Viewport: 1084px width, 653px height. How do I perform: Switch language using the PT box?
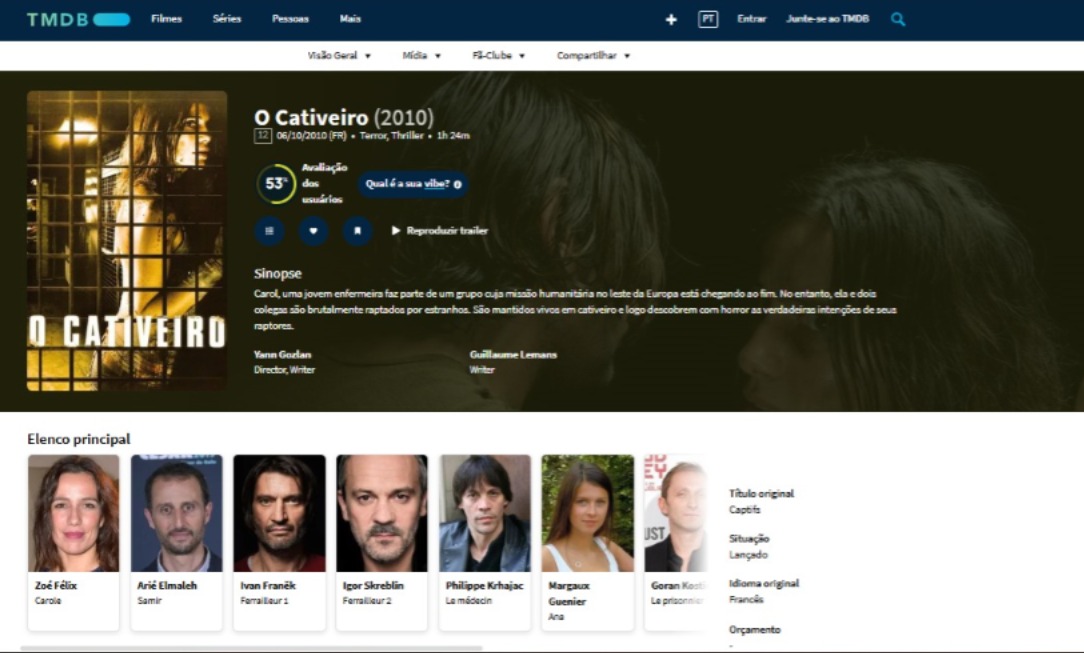click(x=708, y=19)
